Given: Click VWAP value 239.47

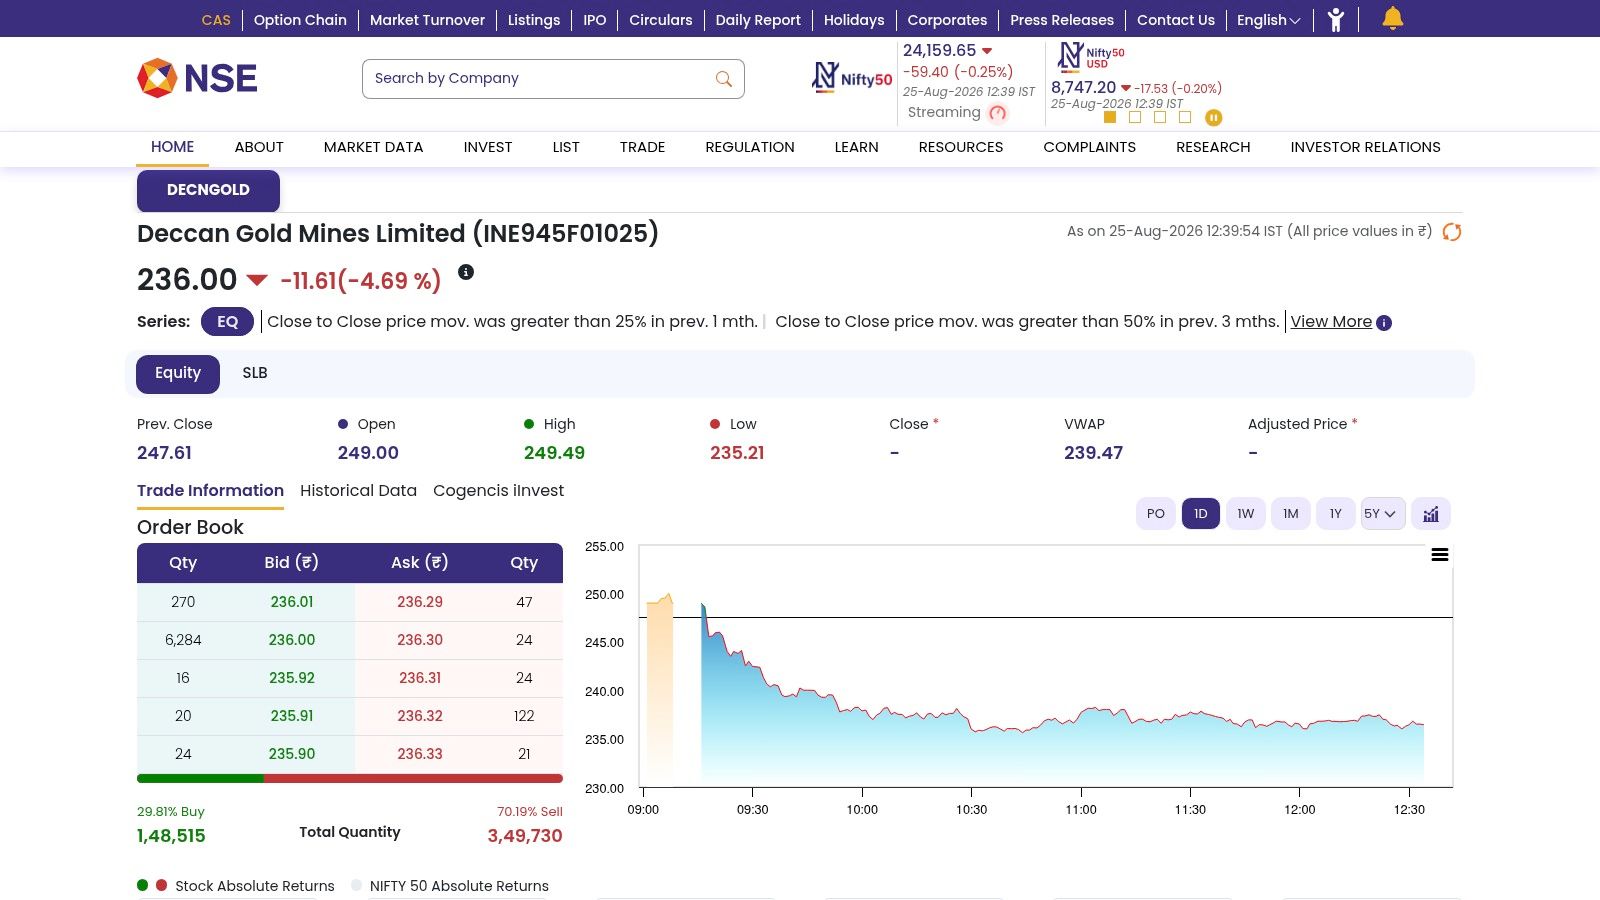Looking at the screenshot, I should [1093, 453].
